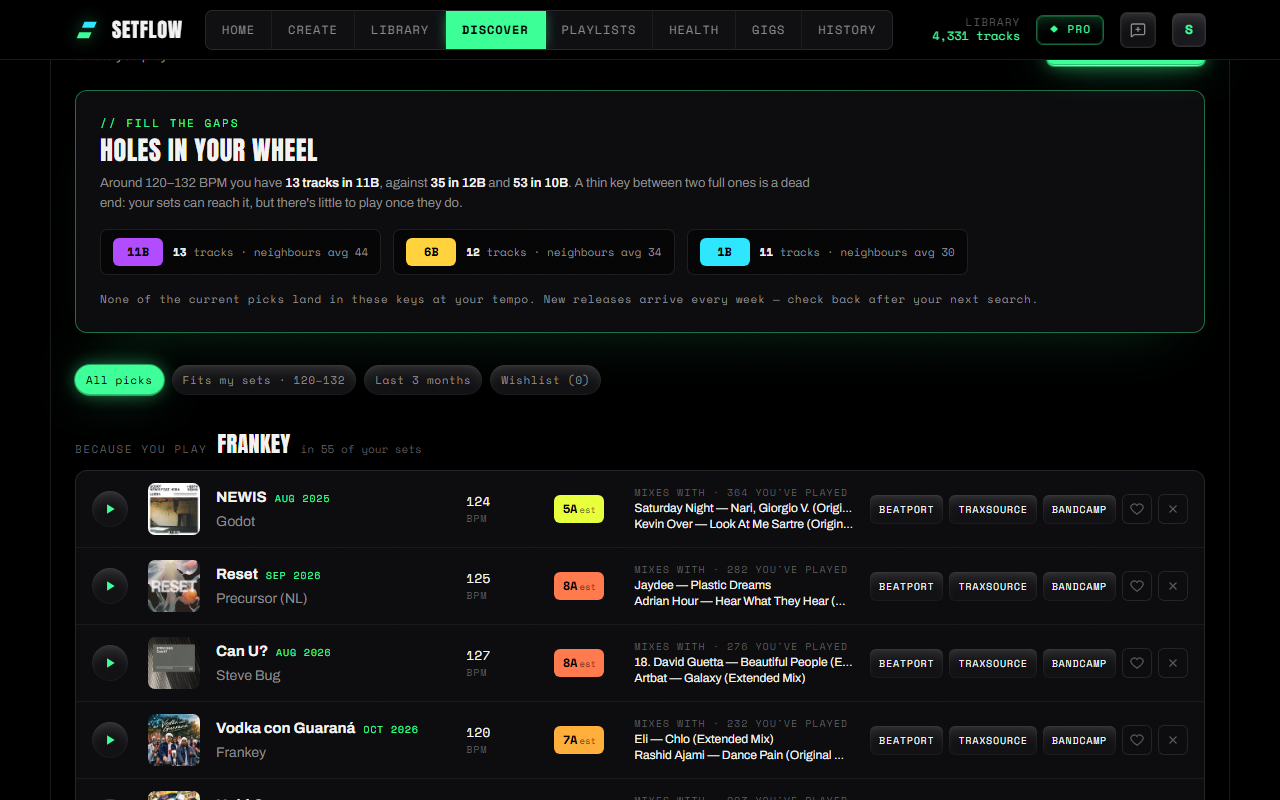Open the Can U? album artwork
The image size is (1280, 800).
click(174, 663)
